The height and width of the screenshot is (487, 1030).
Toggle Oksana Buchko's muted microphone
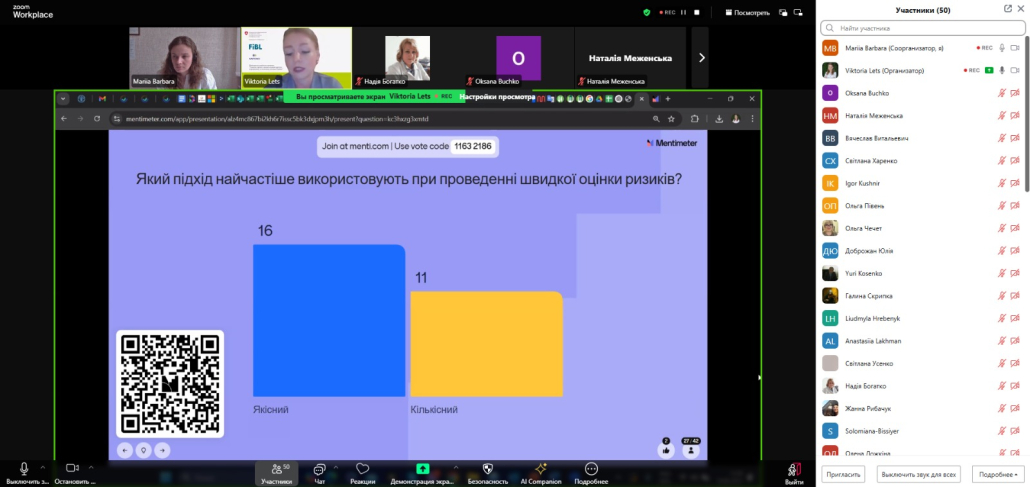(x=1001, y=93)
